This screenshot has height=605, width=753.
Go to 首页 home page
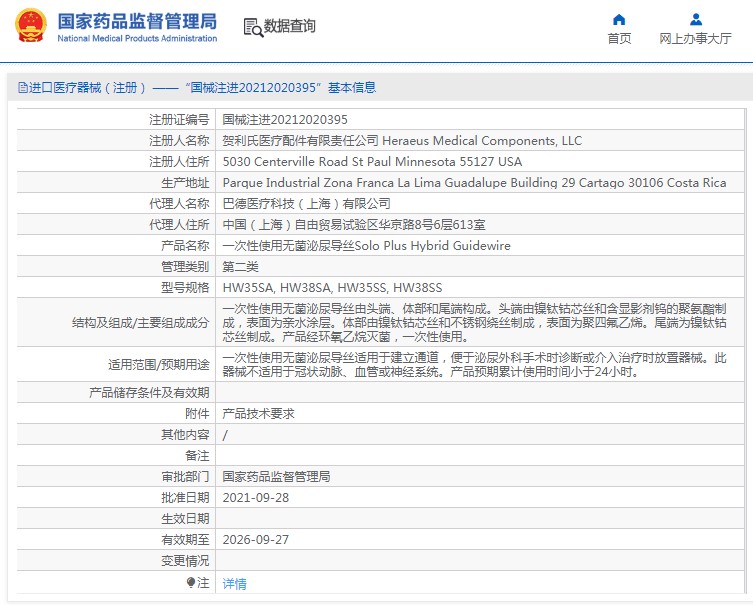tap(619, 38)
